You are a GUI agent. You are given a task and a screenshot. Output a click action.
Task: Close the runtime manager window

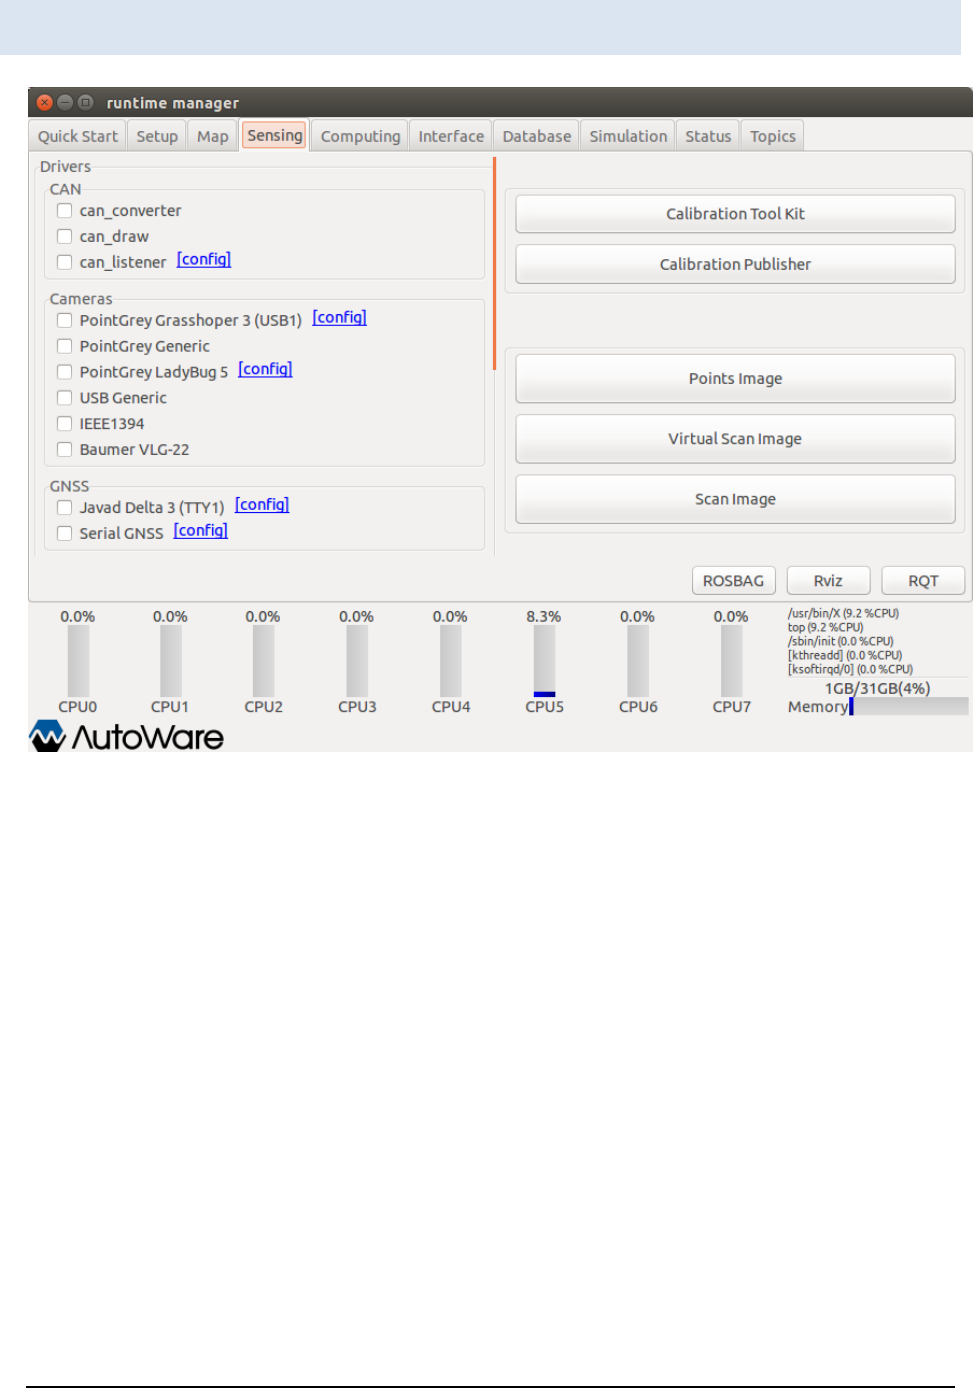pyautogui.click(x=44, y=102)
